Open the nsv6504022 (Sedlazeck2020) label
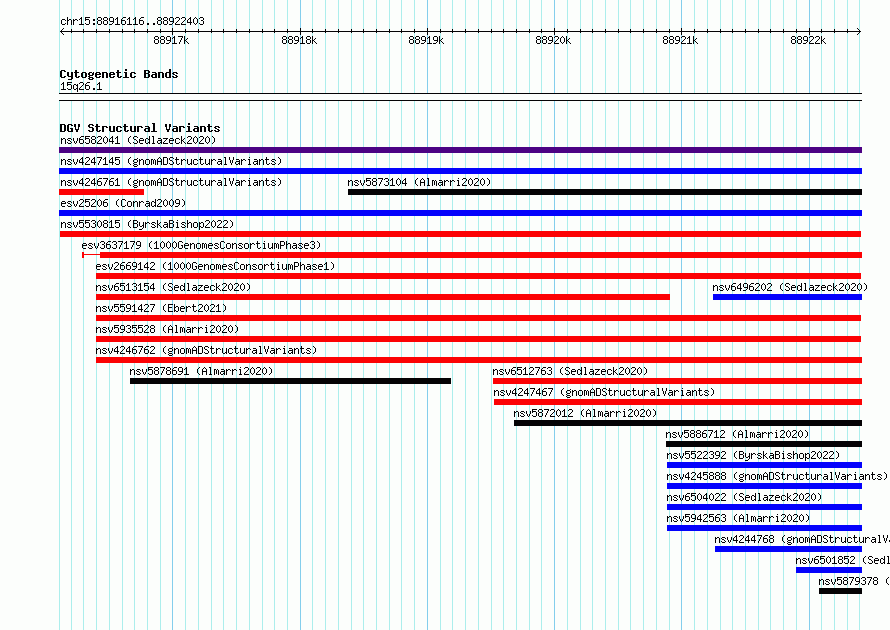The width and height of the screenshot is (890, 630). pos(744,497)
